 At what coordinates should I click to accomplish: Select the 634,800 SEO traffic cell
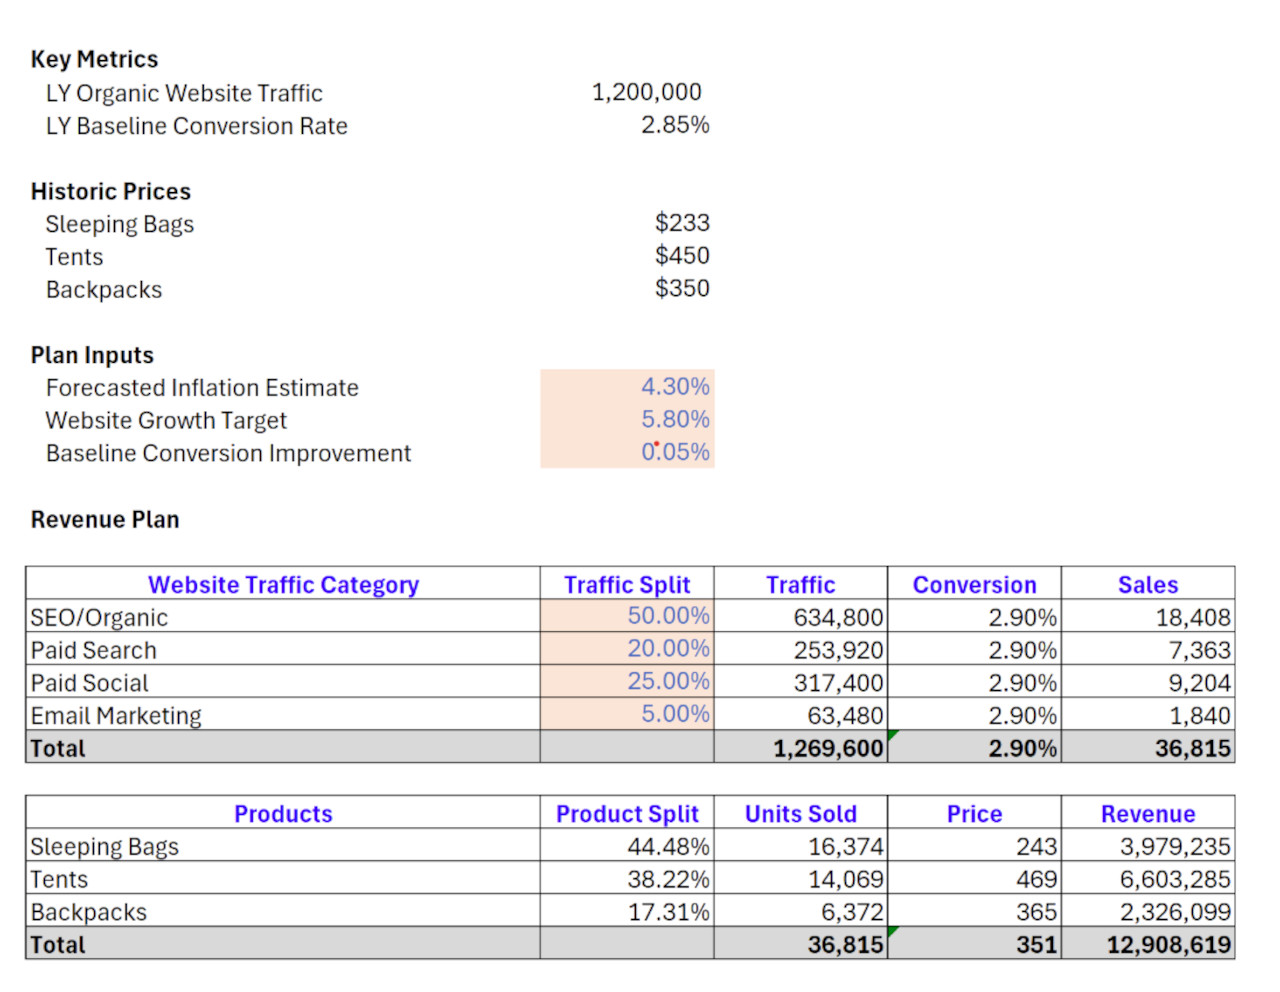[x=801, y=616]
